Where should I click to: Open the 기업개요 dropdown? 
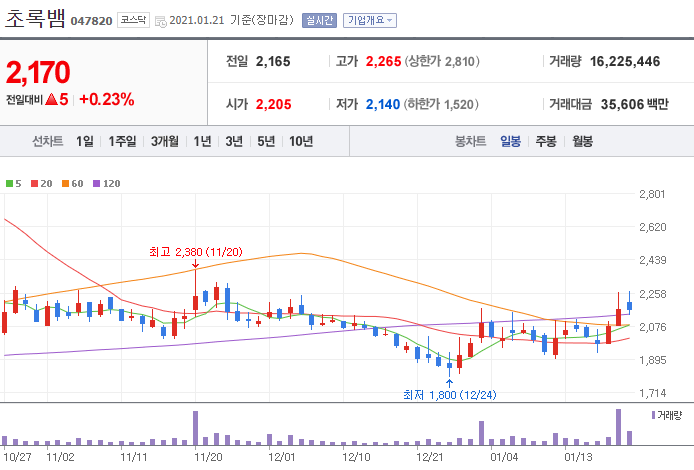370,20
